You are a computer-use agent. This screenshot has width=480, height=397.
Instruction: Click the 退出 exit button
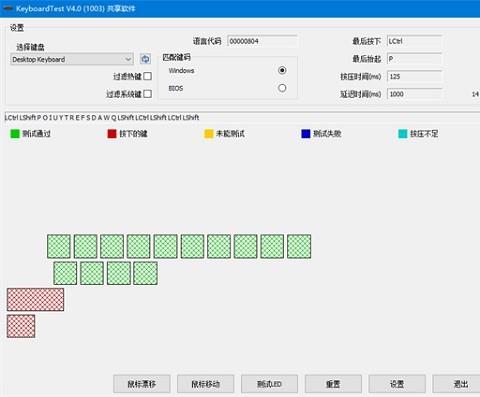(x=458, y=384)
